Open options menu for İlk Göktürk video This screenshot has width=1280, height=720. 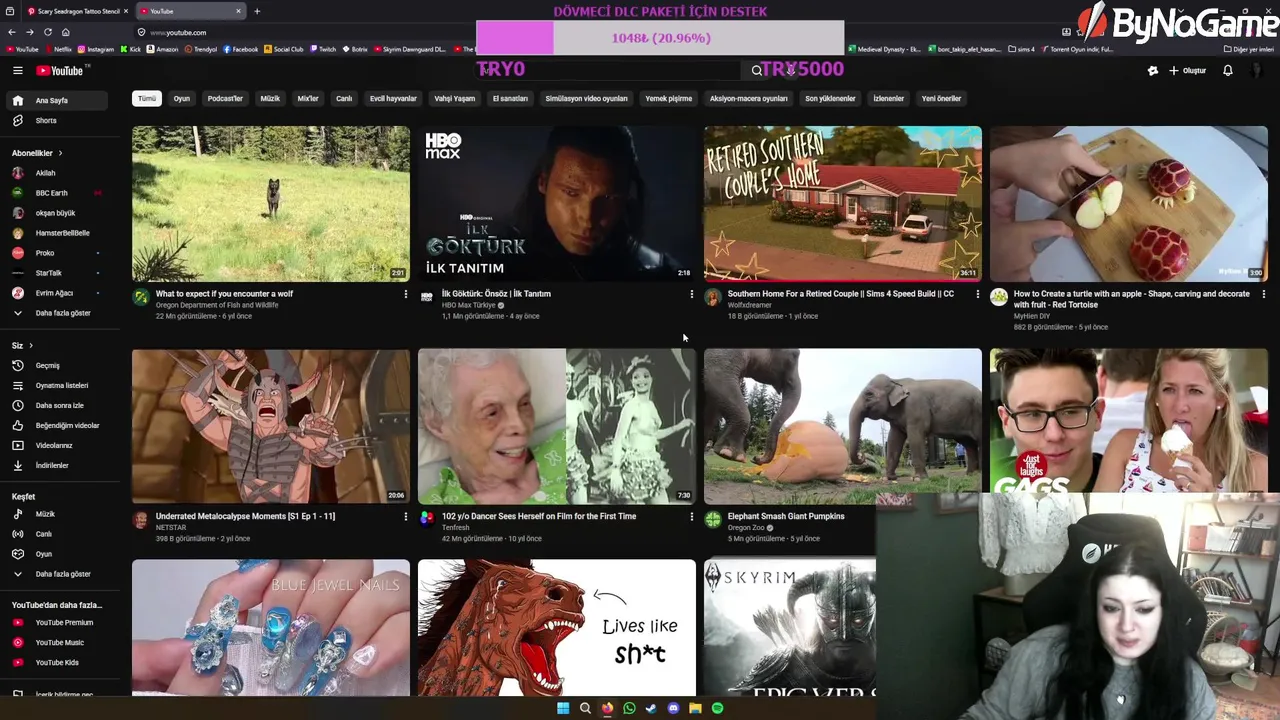click(x=691, y=294)
